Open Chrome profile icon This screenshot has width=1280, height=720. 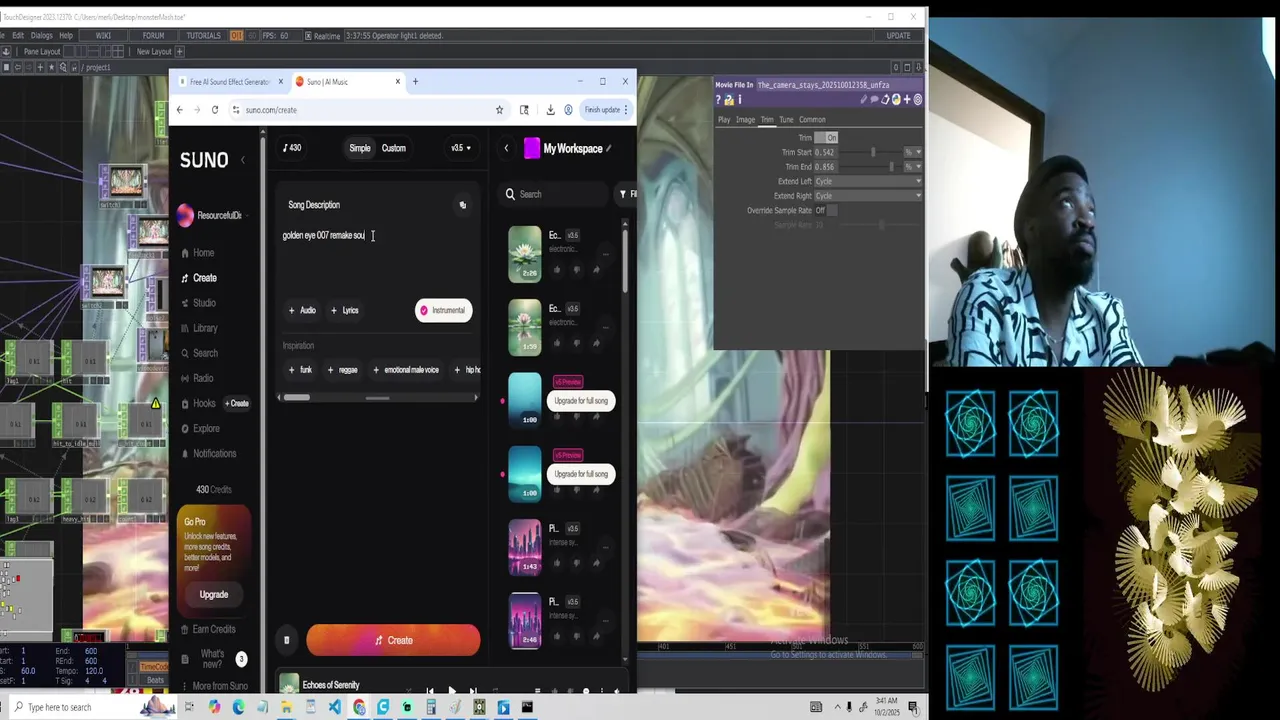tap(568, 110)
